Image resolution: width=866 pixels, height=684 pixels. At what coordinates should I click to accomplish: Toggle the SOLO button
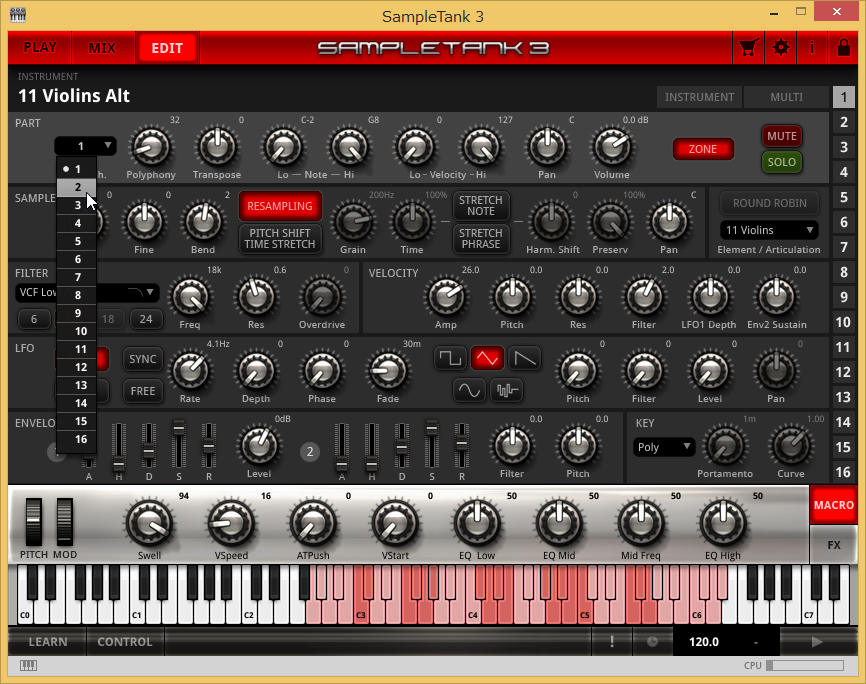click(781, 162)
